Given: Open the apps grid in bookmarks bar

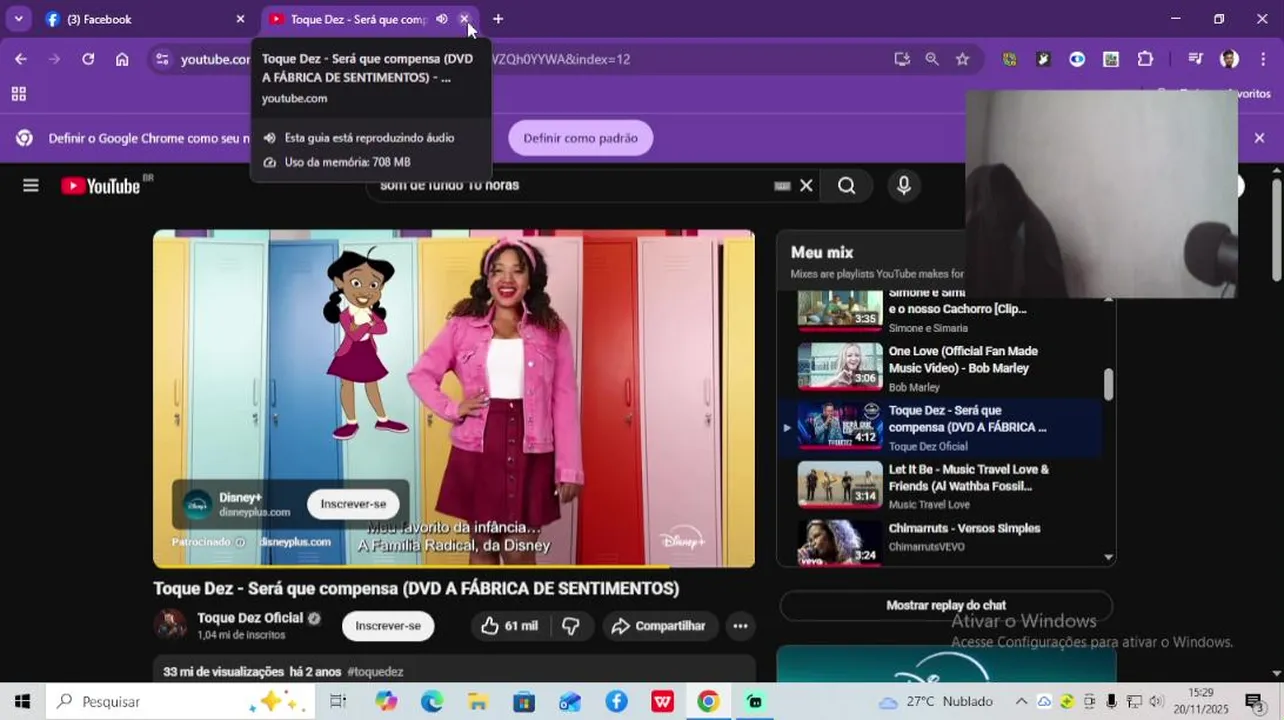Looking at the screenshot, I should click(18, 94).
